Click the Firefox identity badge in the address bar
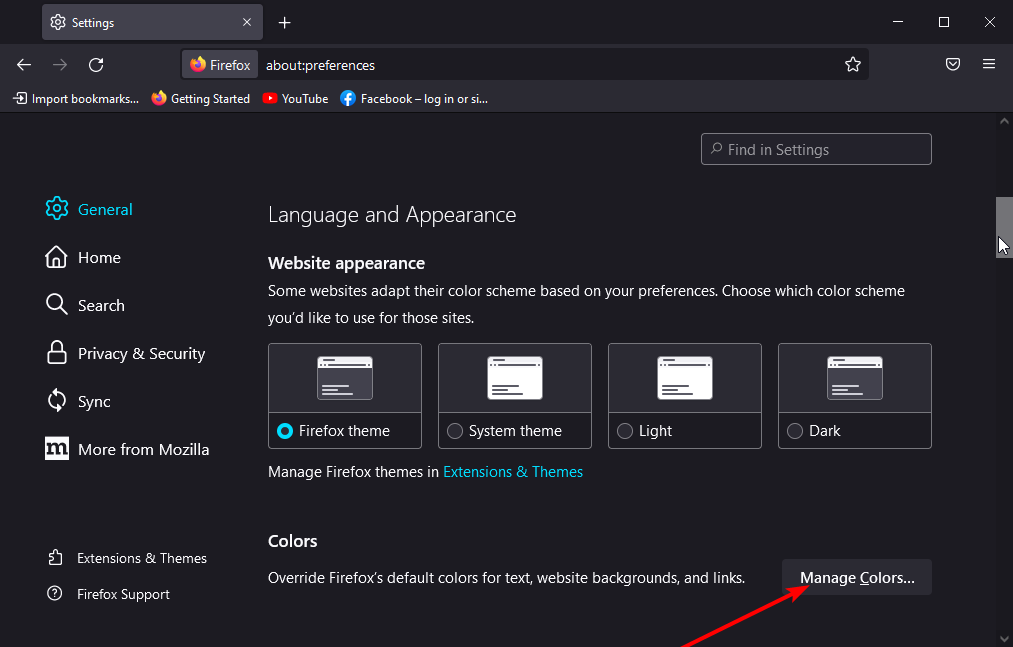This screenshot has width=1013, height=647. pyautogui.click(x=220, y=65)
